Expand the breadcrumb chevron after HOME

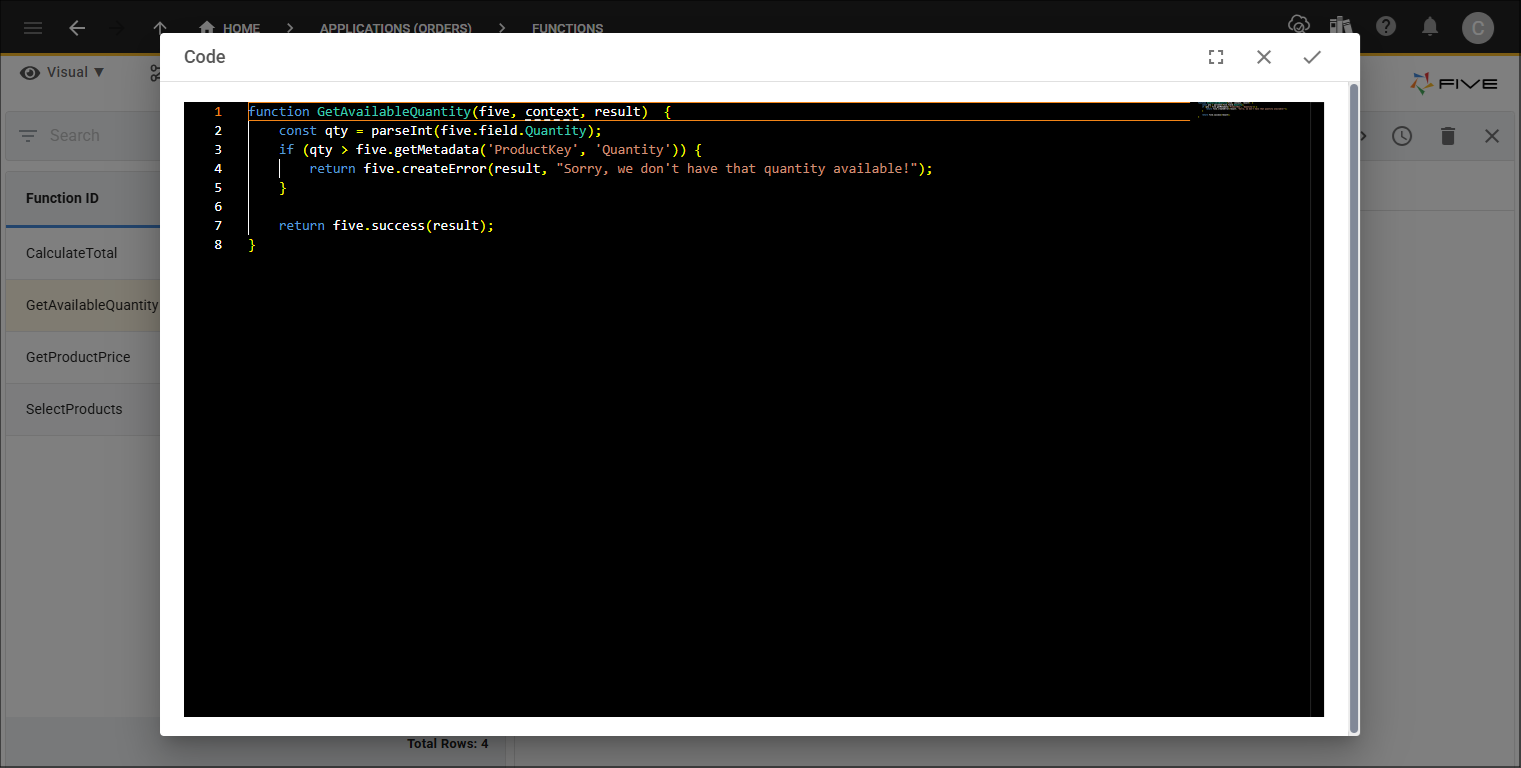[288, 28]
